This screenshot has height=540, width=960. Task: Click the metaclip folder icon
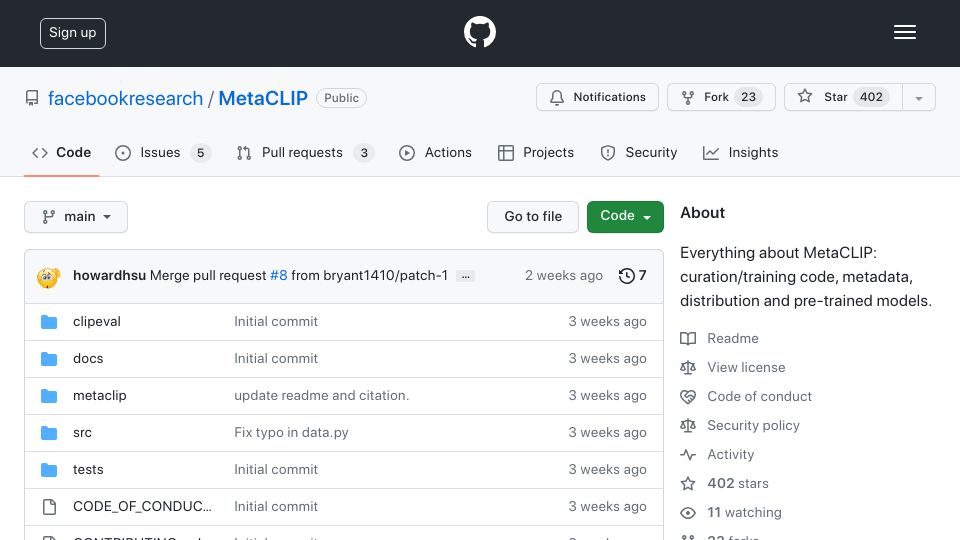click(49, 396)
